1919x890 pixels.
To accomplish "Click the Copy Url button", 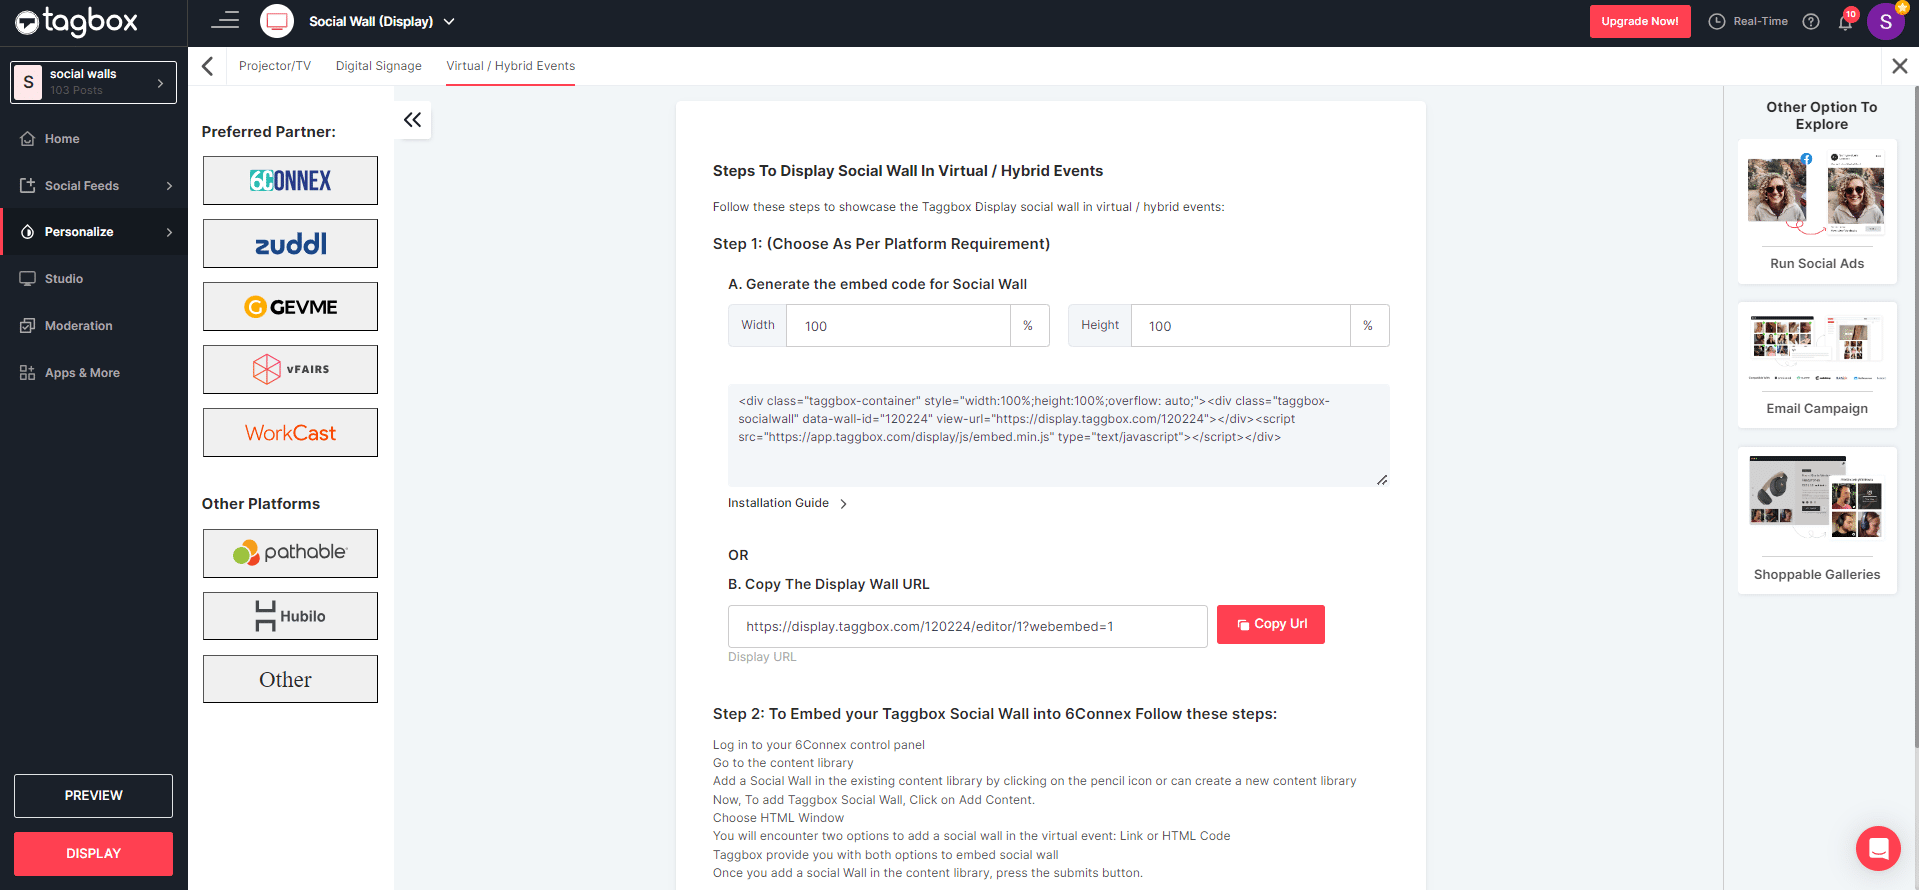I will [1270, 624].
